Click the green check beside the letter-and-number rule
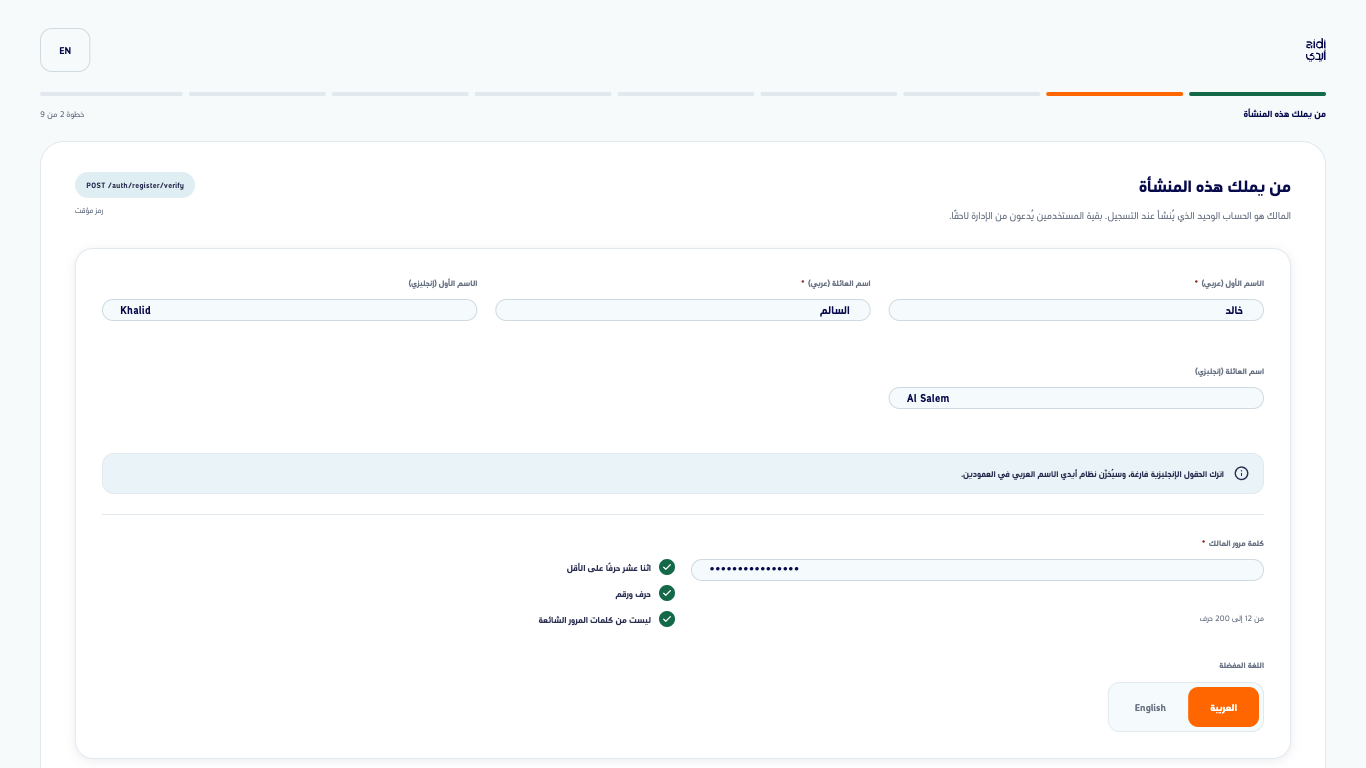Screen dimensions: 1366x768 (667, 593)
